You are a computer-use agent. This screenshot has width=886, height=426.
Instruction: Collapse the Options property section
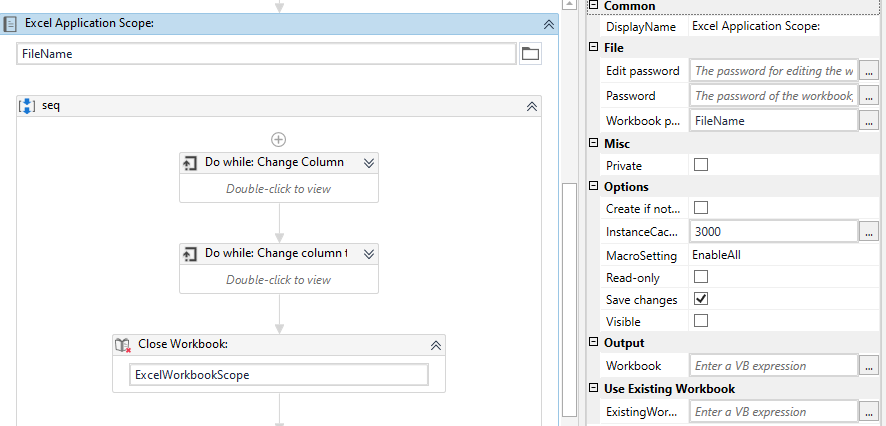coord(593,187)
